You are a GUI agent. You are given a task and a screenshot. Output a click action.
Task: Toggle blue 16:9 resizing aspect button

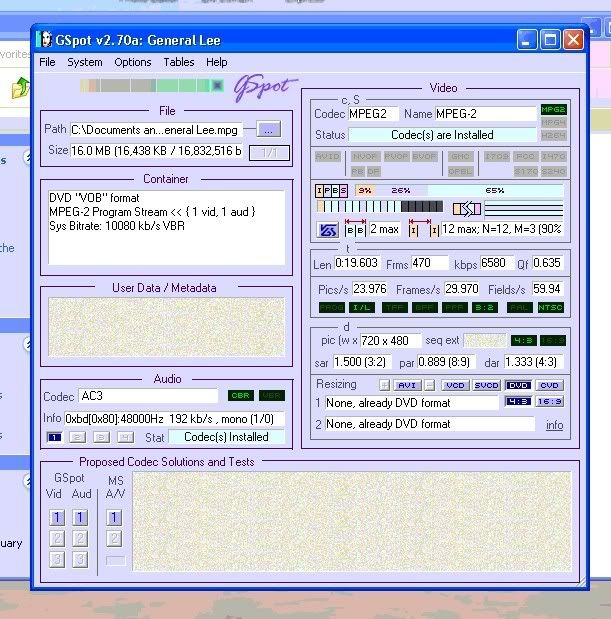click(549, 401)
